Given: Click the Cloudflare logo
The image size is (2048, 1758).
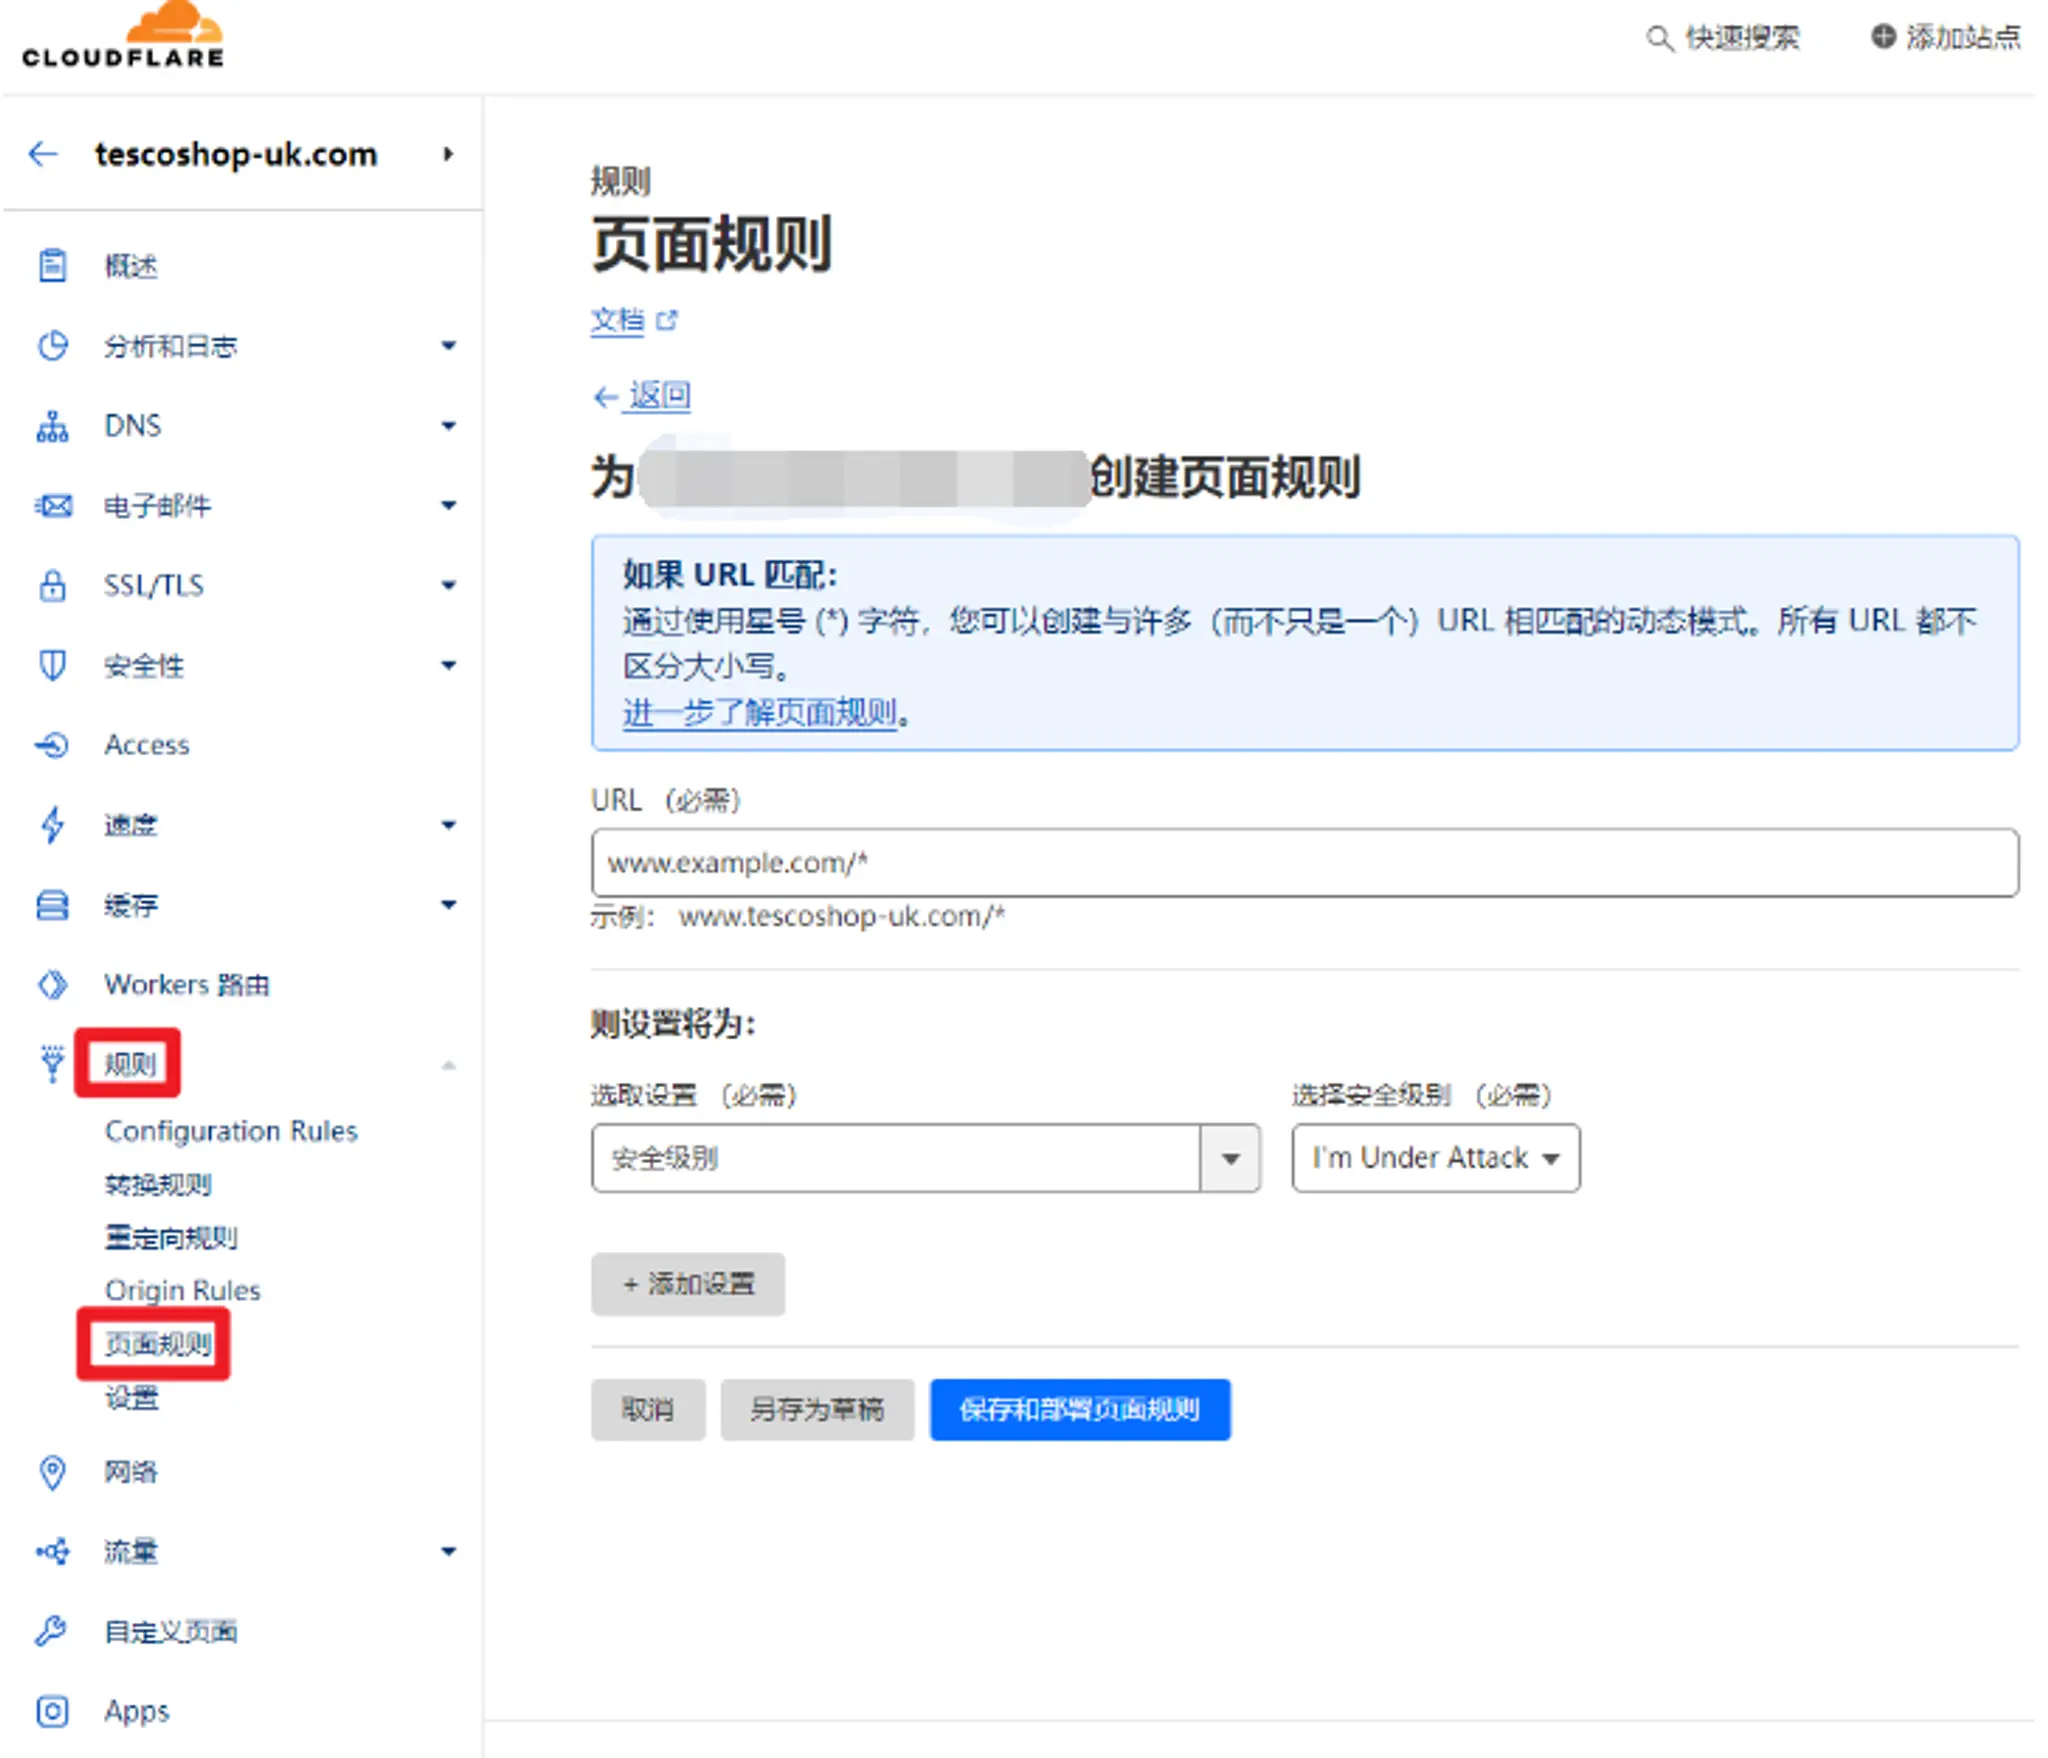Looking at the screenshot, I should click(x=123, y=38).
